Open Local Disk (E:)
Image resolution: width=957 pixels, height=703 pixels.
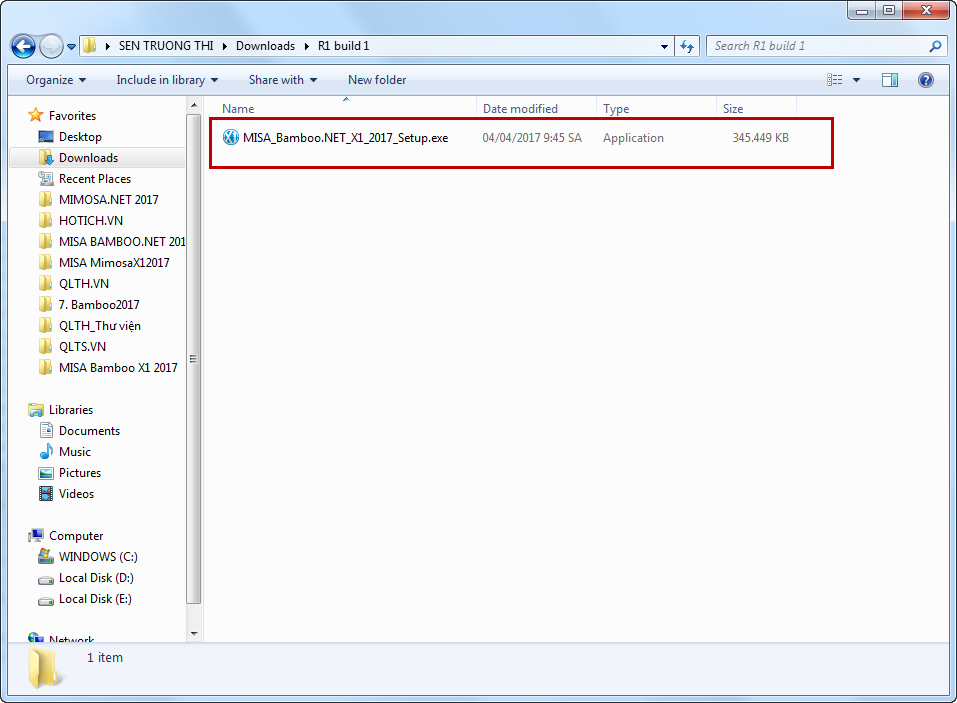click(x=95, y=599)
